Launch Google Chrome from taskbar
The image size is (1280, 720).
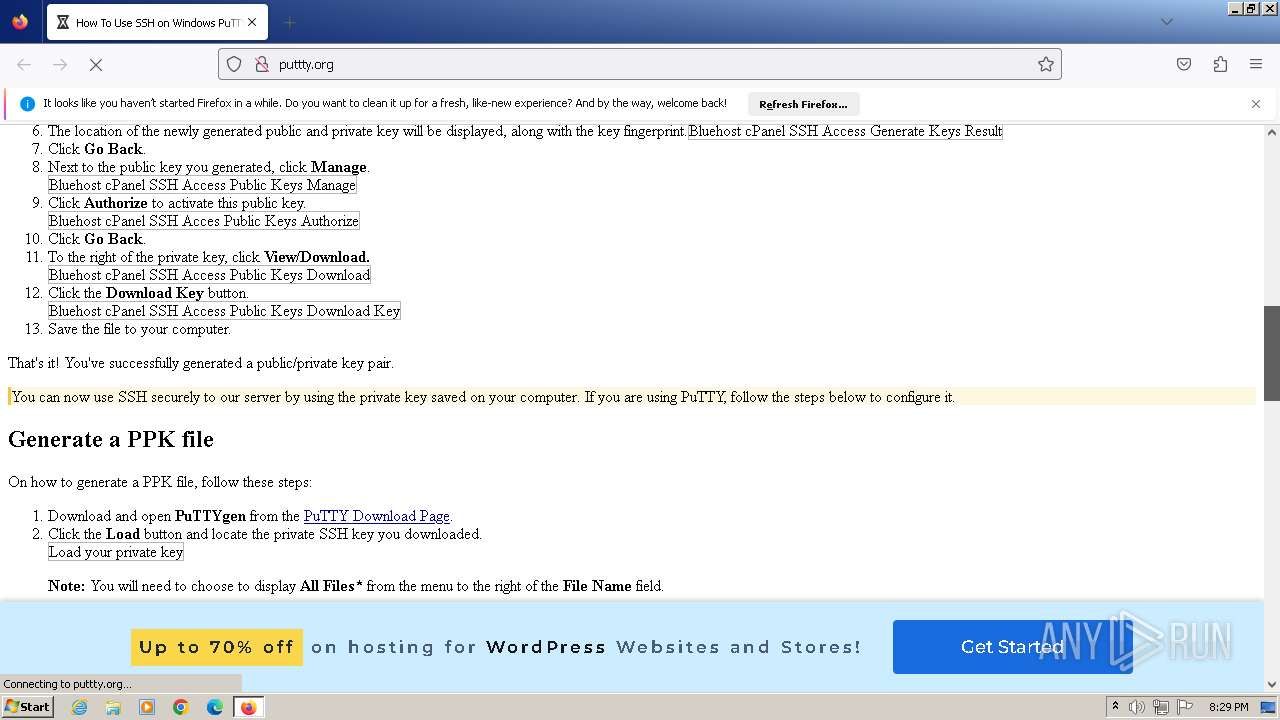click(x=181, y=707)
